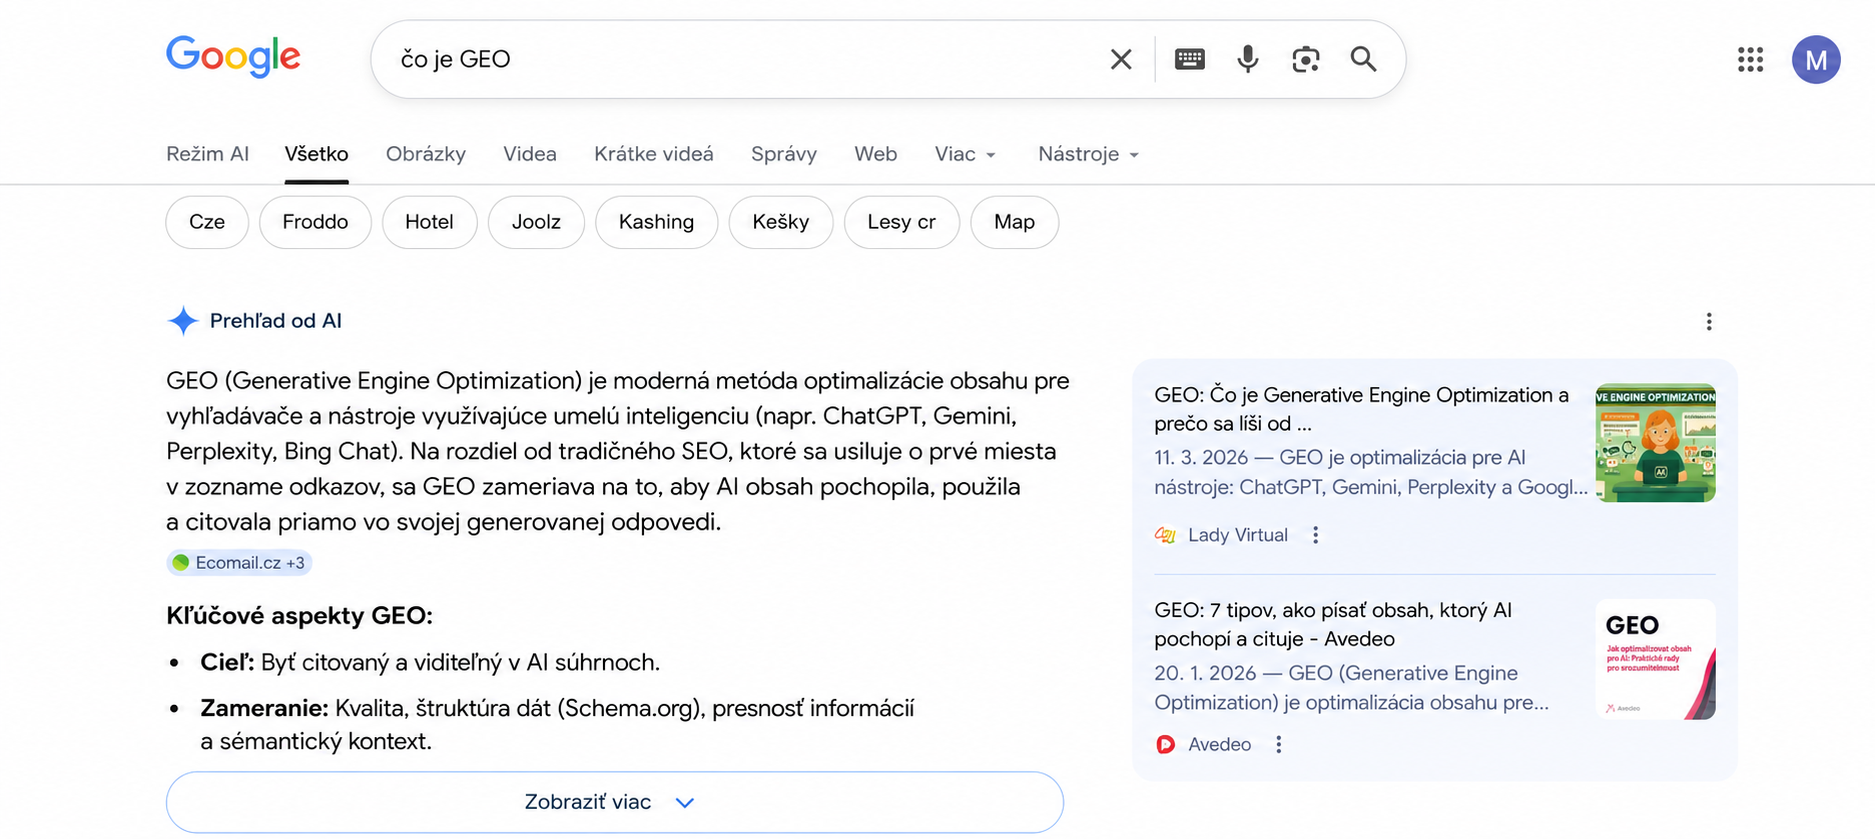
Task: Submit search with magnifying glass icon
Action: pos(1363,59)
